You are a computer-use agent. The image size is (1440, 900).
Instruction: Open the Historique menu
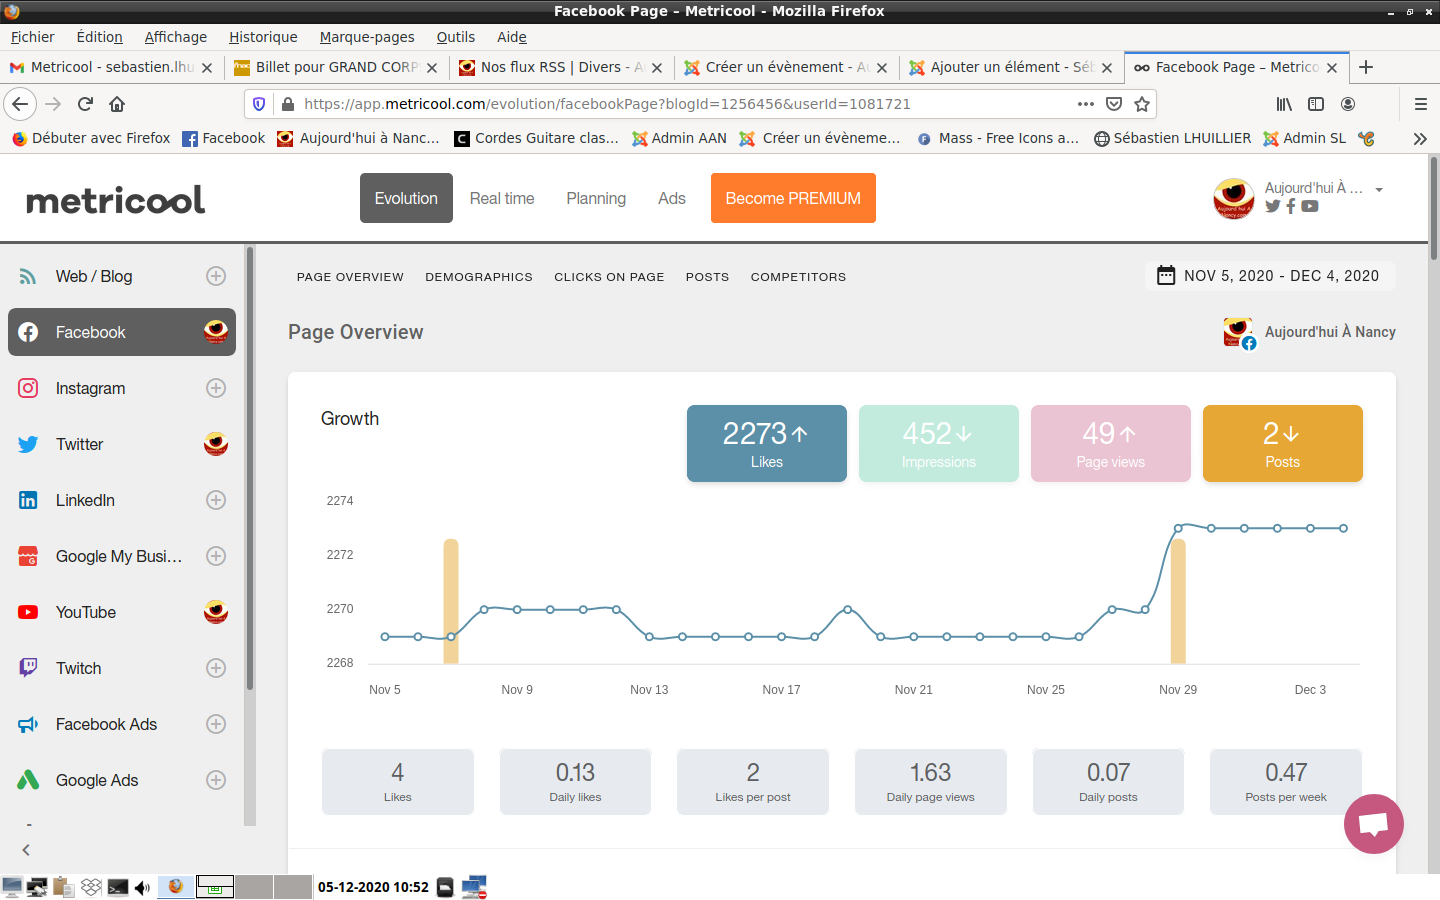click(x=263, y=37)
